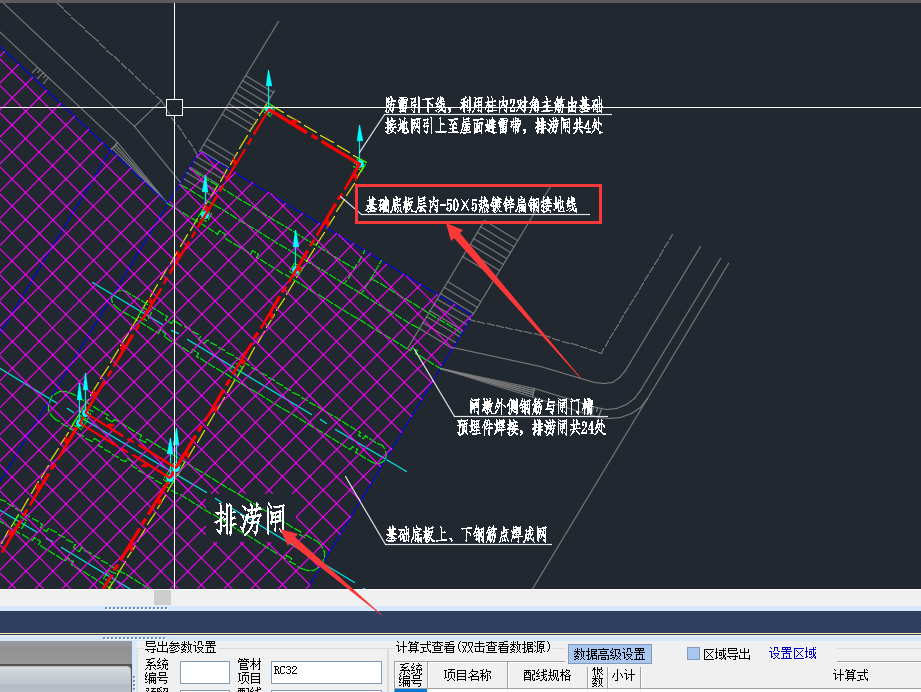Open the 设置区域 link
This screenshot has height=692, width=921.
(x=792, y=653)
